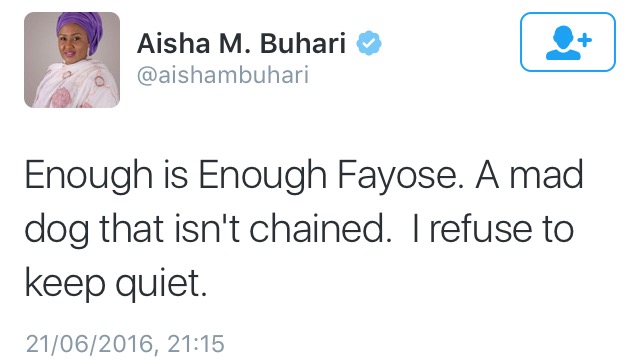This screenshot has height=364, width=635.
Task: Open Aisha M. Buhari's profile picture
Action: 72,60
